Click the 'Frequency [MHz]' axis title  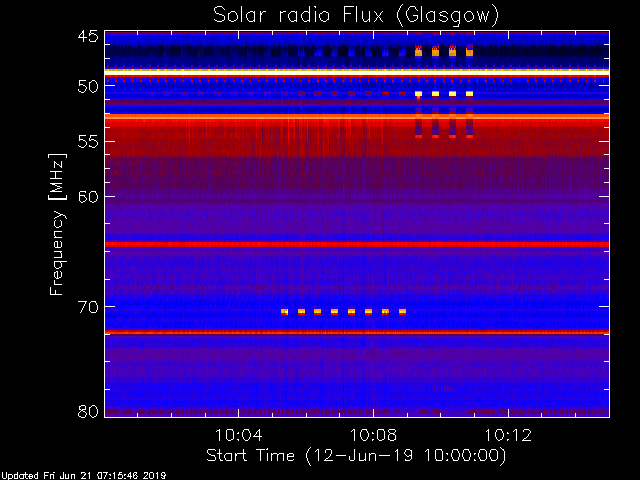[x=57, y=224]
